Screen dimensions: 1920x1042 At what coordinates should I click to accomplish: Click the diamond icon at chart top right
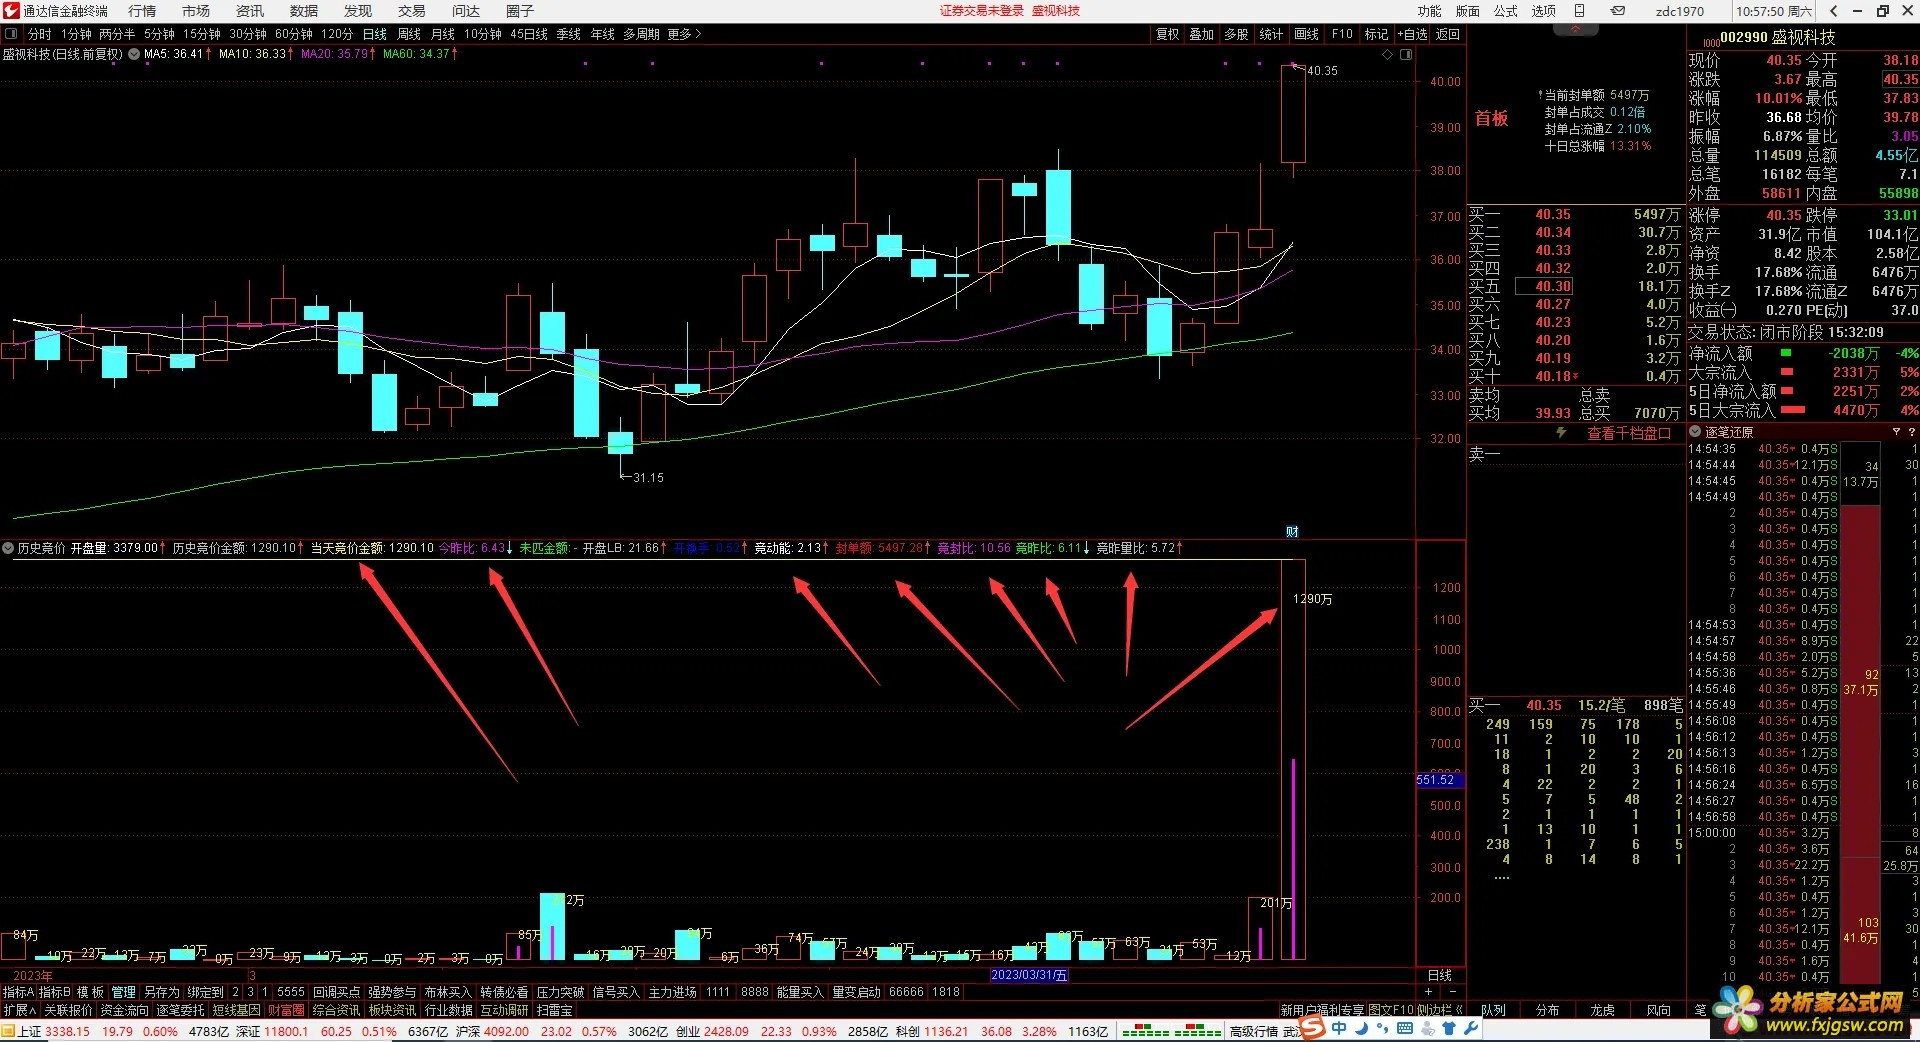1387,54
